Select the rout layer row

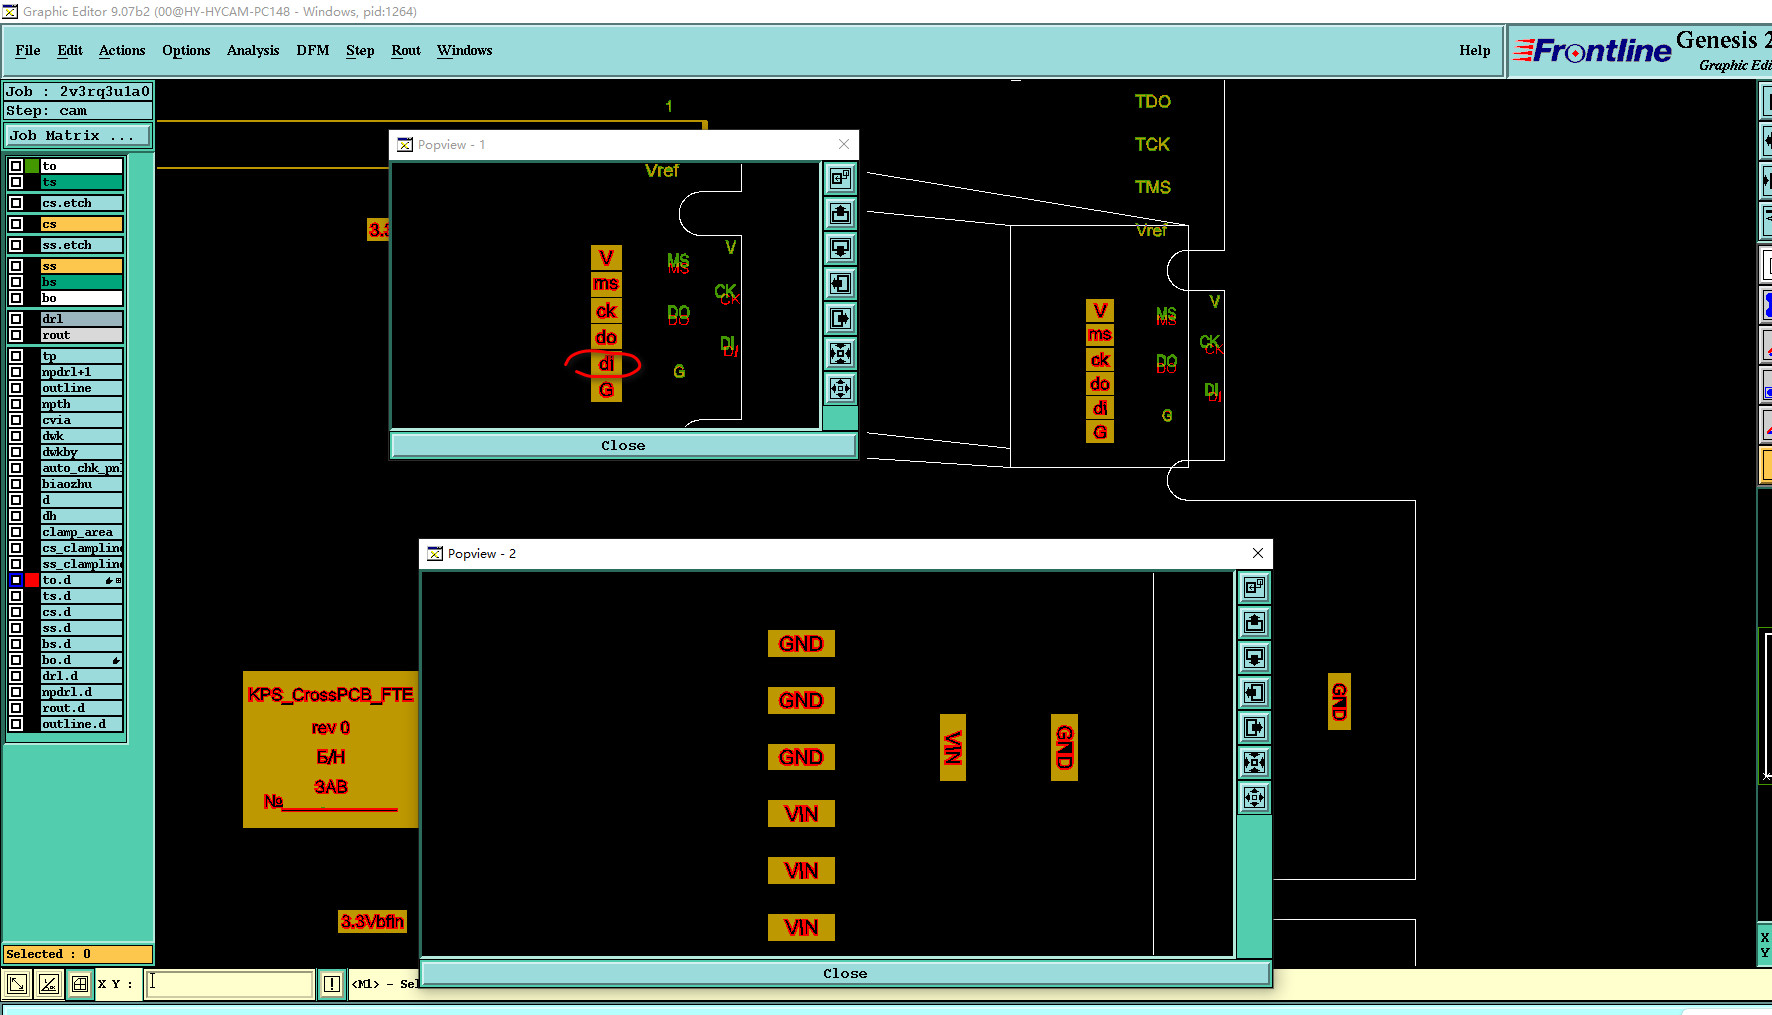82,335
